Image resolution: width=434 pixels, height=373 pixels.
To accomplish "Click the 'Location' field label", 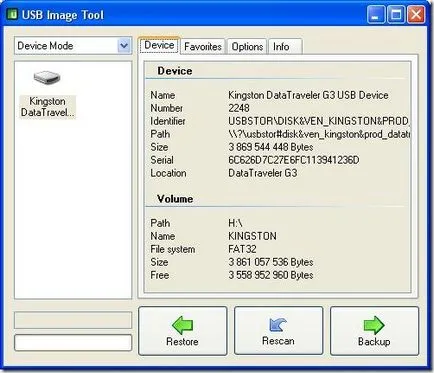I will pyautogui.click(x=168, y=173).
